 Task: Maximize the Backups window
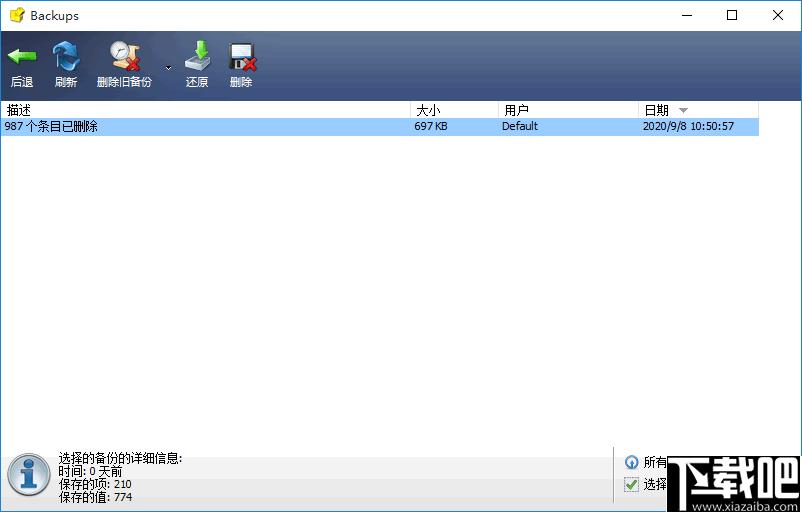point(732,15)
